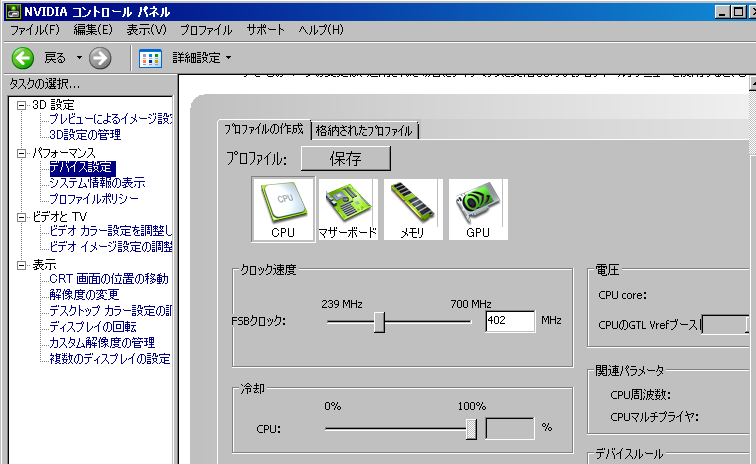This screenshot has height=464, width=756.
Task: Open the サポート menu
Action: click(265, 30)
